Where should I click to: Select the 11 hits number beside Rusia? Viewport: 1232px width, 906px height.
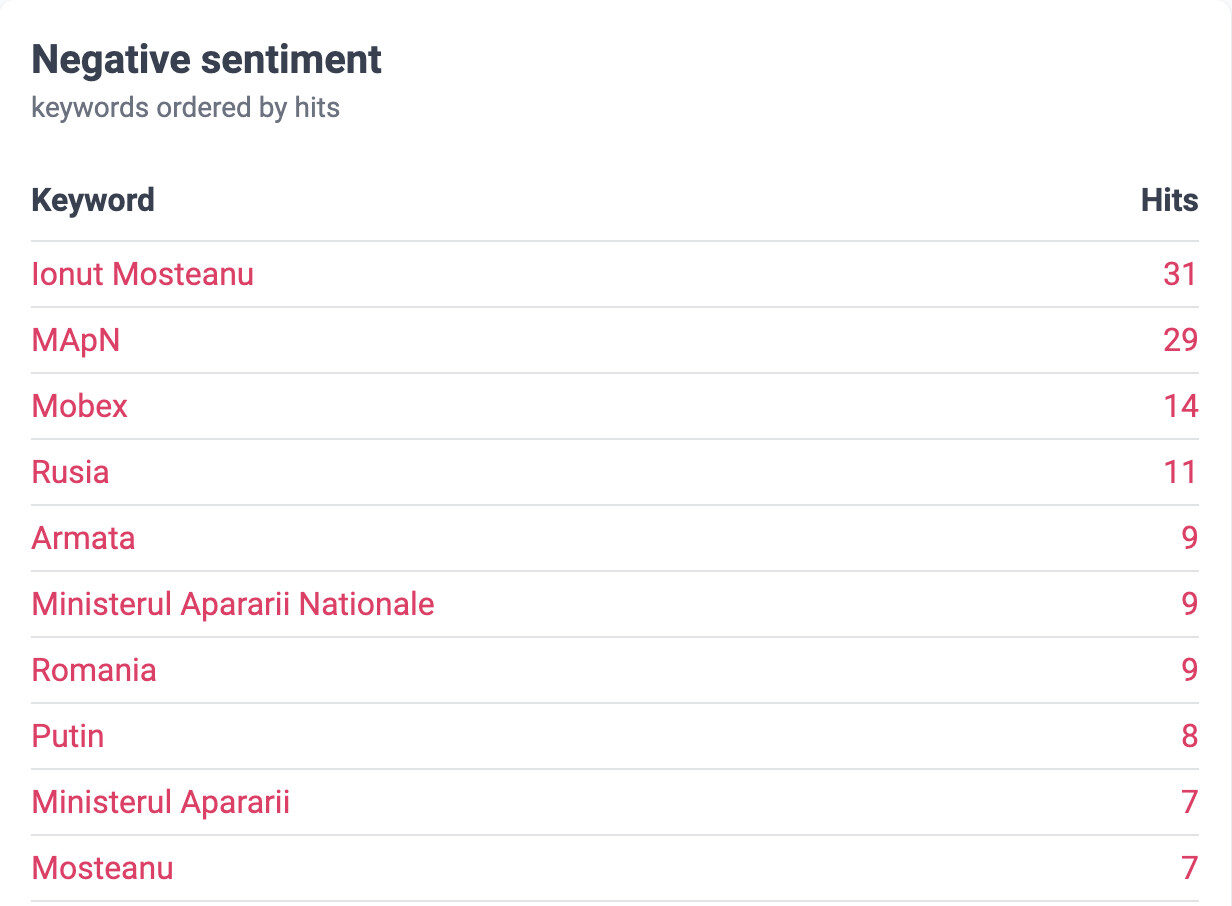[x=1180, y=472]
